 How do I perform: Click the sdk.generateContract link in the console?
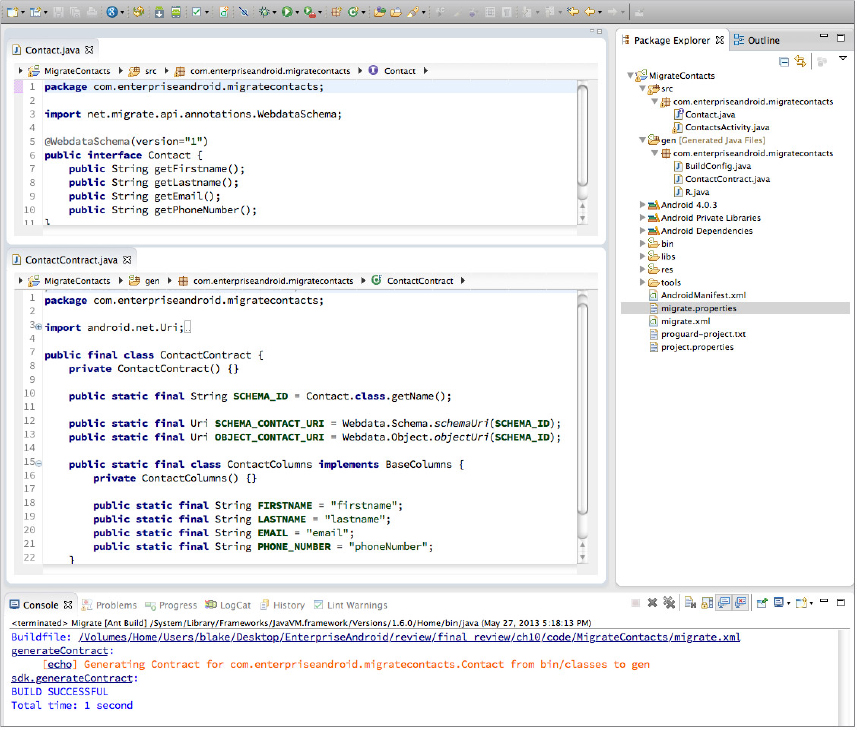click(x=72, y=678)
